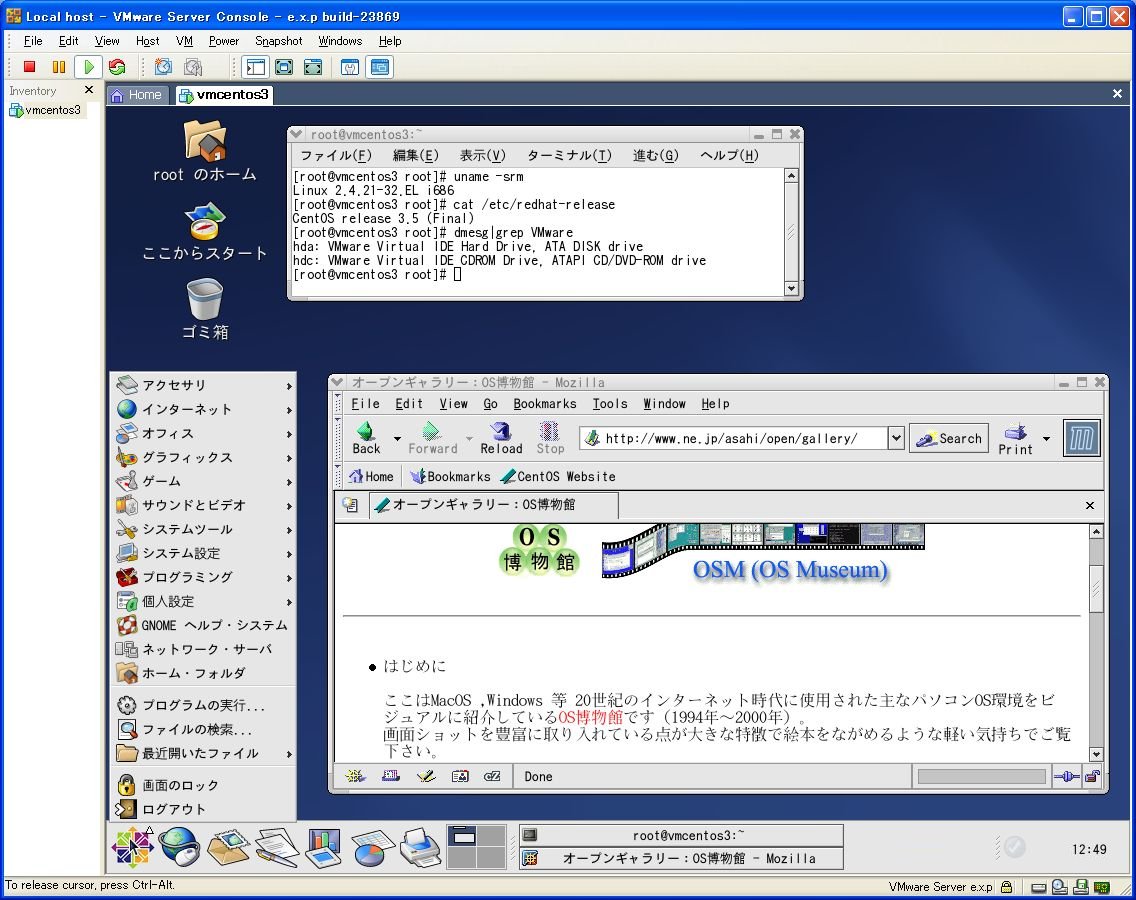Screen dimensions: 1136x900
Task: Click the Reset button in VMware toolbar
Action: click(117, 67)
